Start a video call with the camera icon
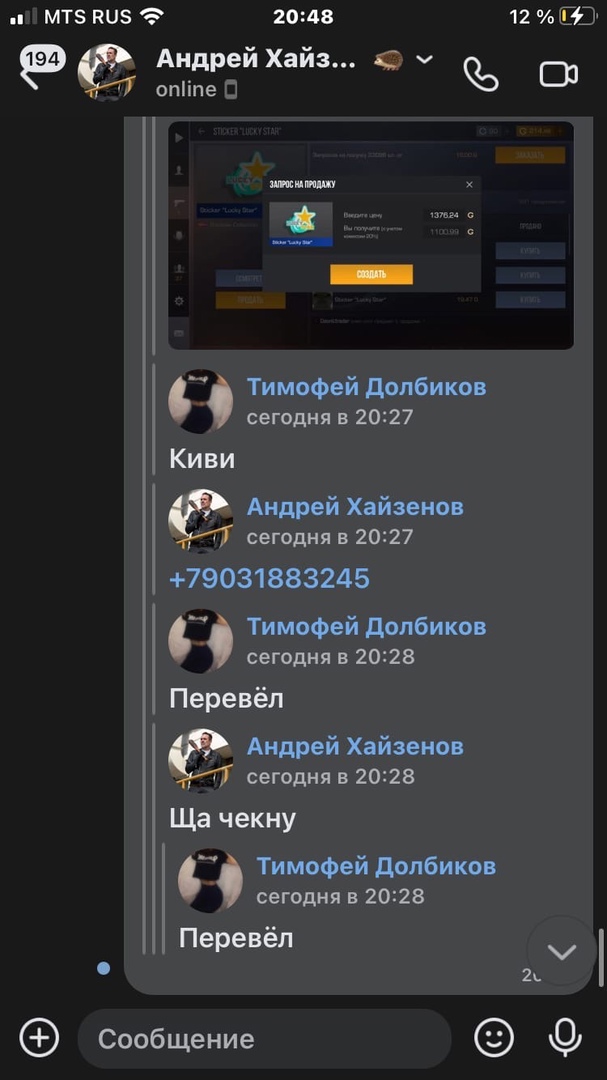Image resolution: width=607 pixels, height=1080 pixels. (559, 74)
